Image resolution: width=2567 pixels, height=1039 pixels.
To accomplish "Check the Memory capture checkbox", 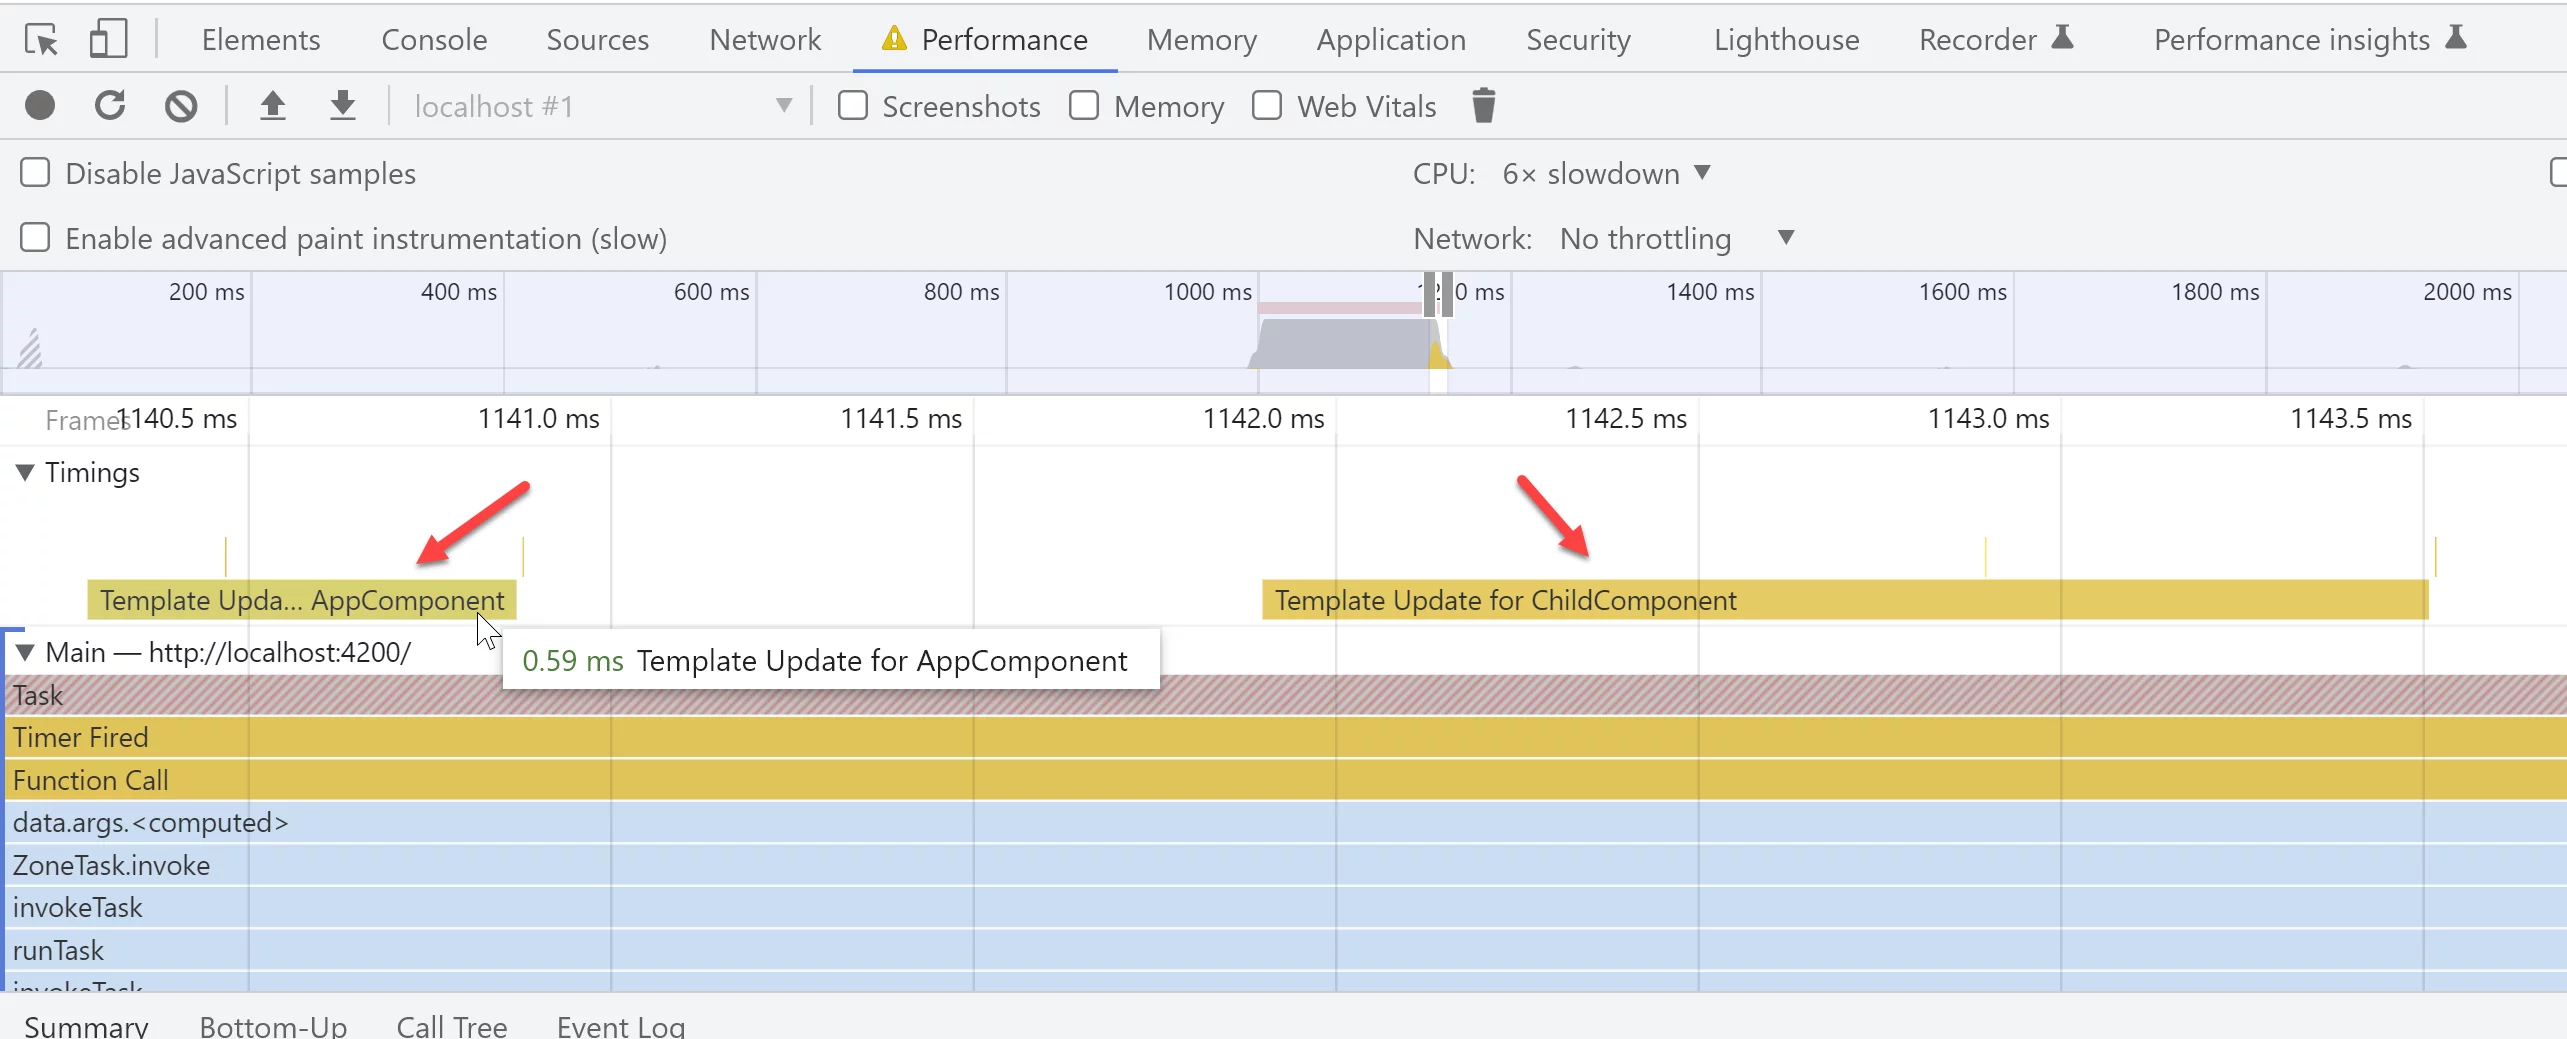I will (1083, 105).
